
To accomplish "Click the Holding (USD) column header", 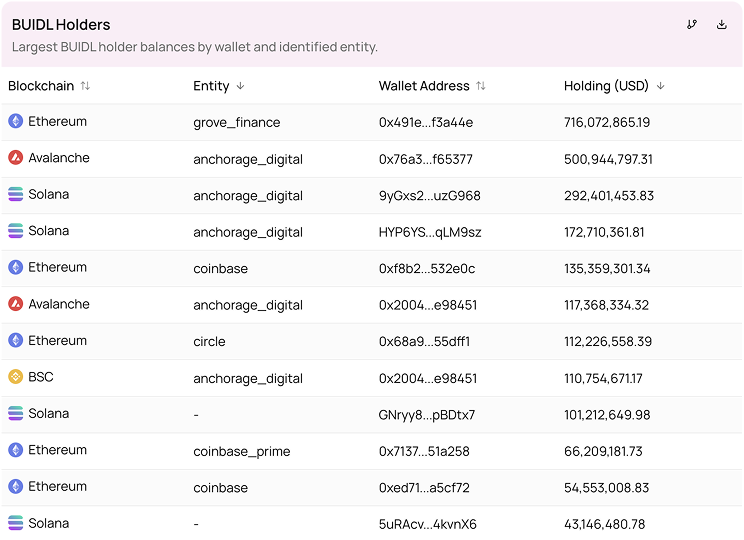I will tap(606, 86).
